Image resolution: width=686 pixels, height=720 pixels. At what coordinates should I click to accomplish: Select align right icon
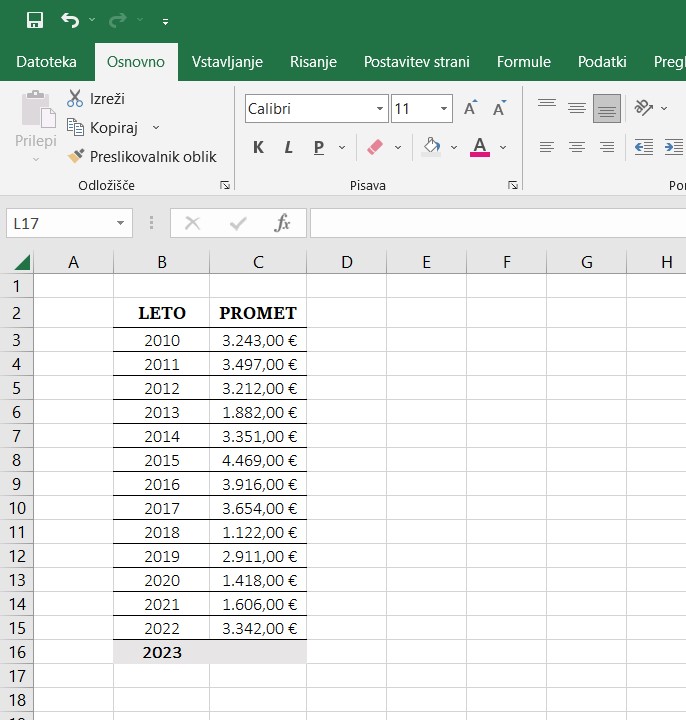coord(607,147)
